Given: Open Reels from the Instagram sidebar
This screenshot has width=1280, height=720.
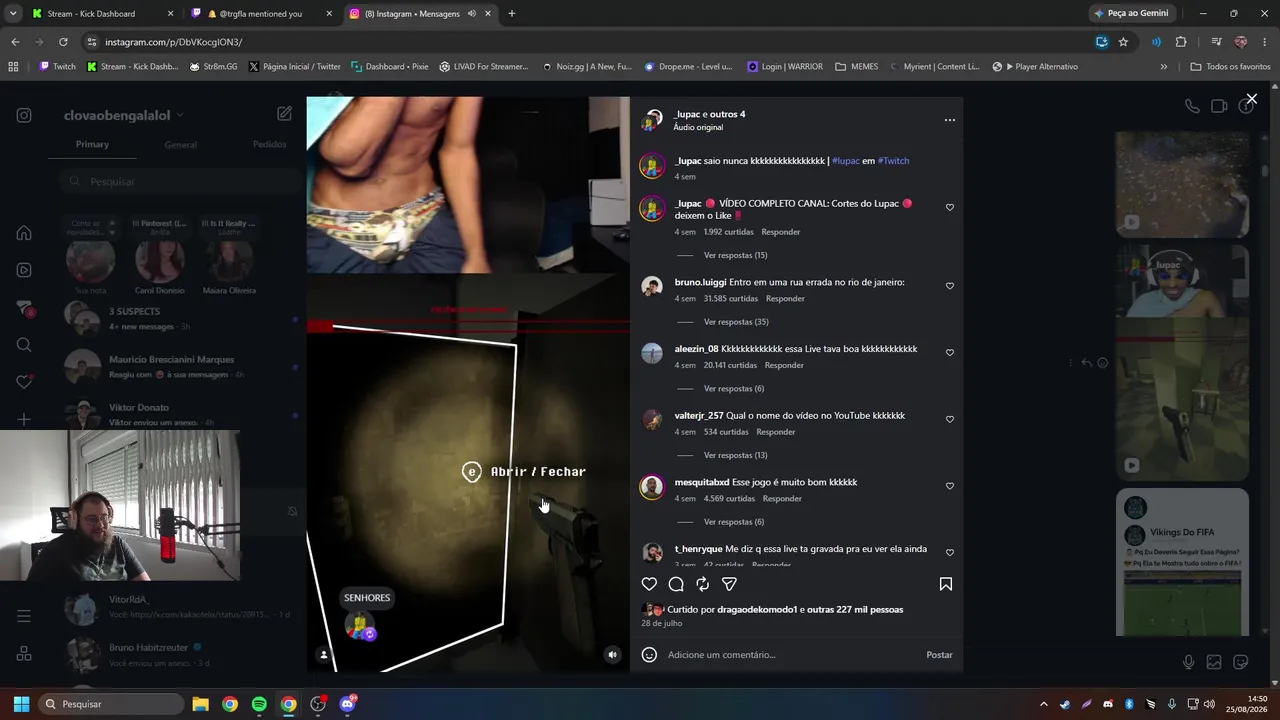Looking at the screenshot, I should (24, 270).
